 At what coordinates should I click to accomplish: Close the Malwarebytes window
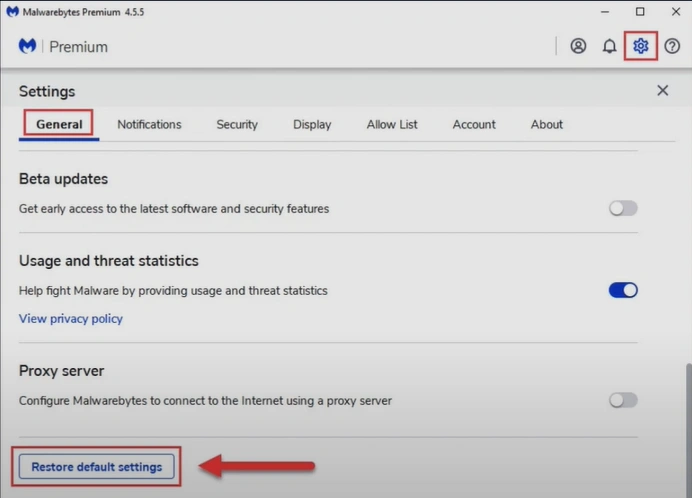tap(676, 12)
